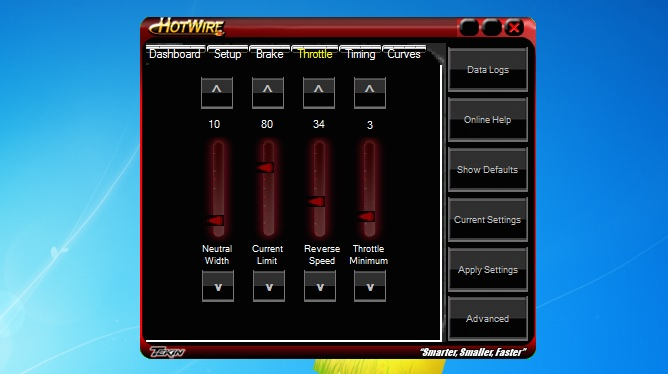Select the Curves tab
Image resolution: width=668 pixels, height=374 pixels.
click(404, 54)
